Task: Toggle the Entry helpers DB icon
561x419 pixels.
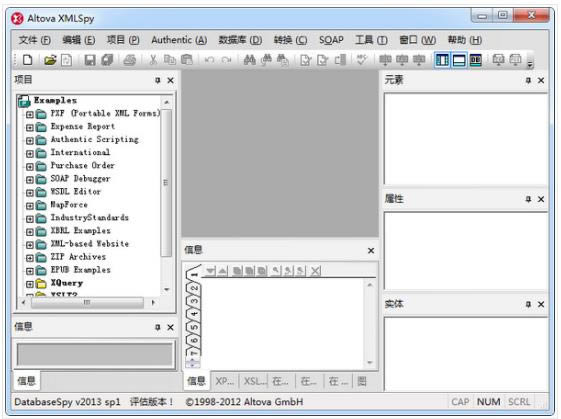Action: 475,60
